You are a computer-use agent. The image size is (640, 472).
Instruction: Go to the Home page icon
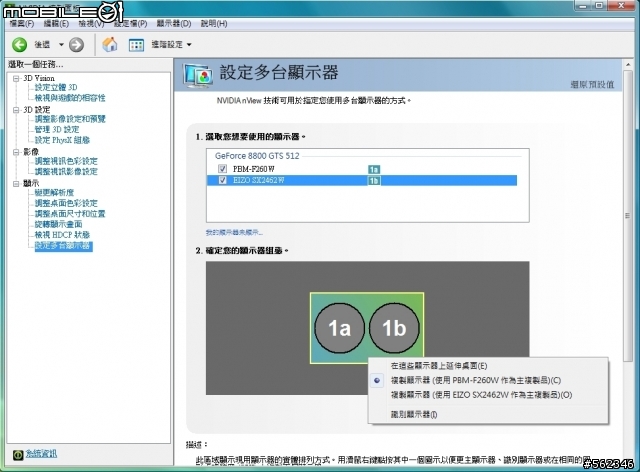click(x=109, y=44)
